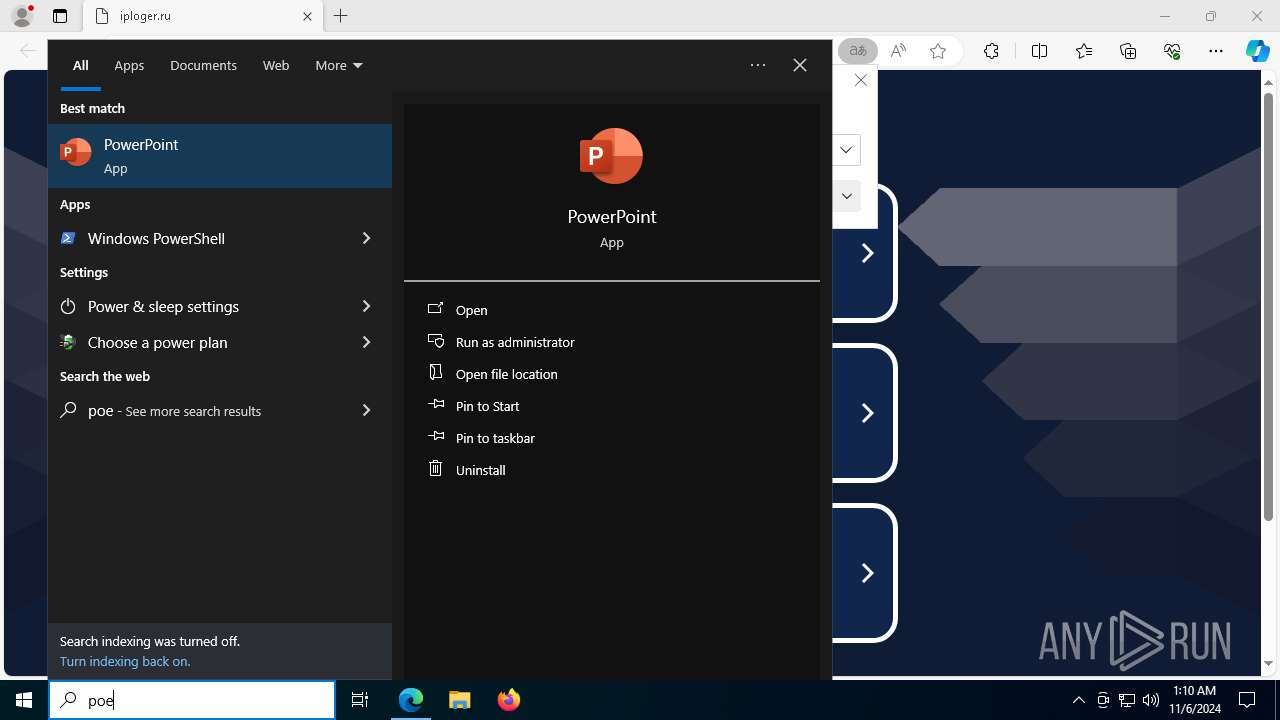Viewport: 1280px width, 720px height.
Task: Open PowerPoint best match result
Action: tap(220, 156)
